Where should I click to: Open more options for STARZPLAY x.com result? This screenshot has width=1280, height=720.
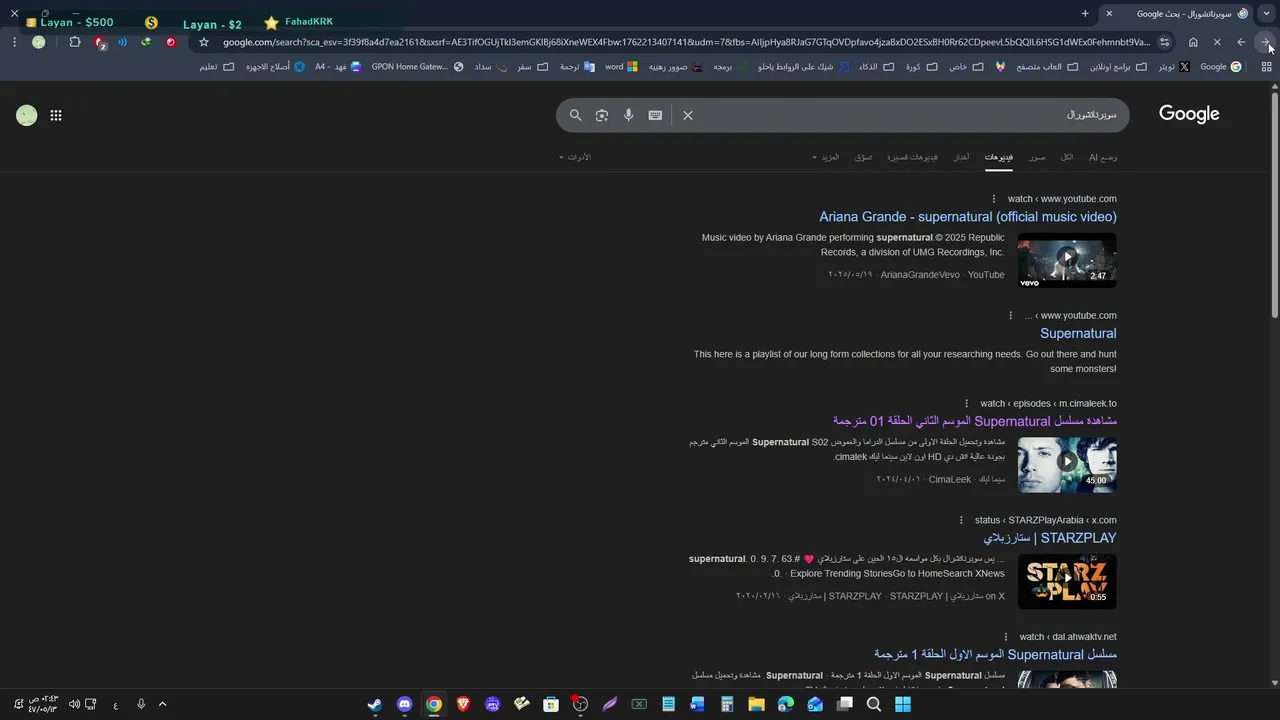pos(961,520)
